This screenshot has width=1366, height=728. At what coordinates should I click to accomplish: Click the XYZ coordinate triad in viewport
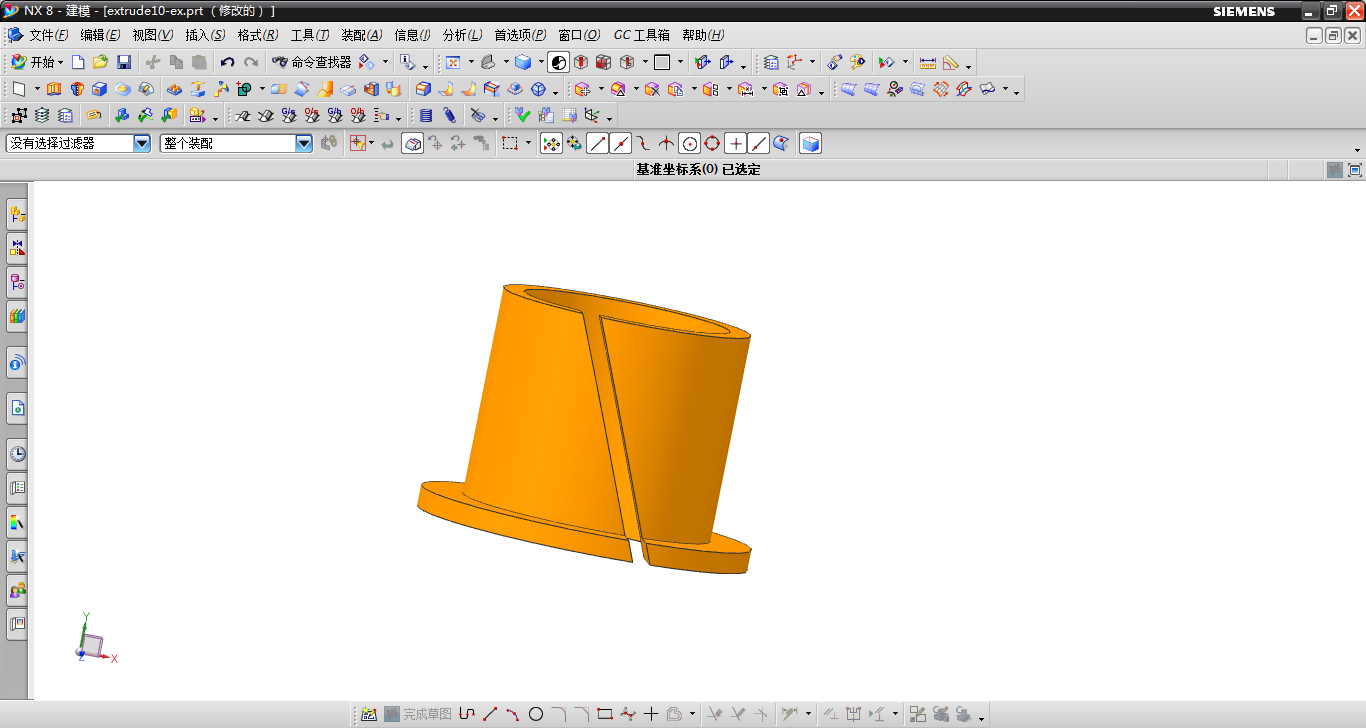95,640
